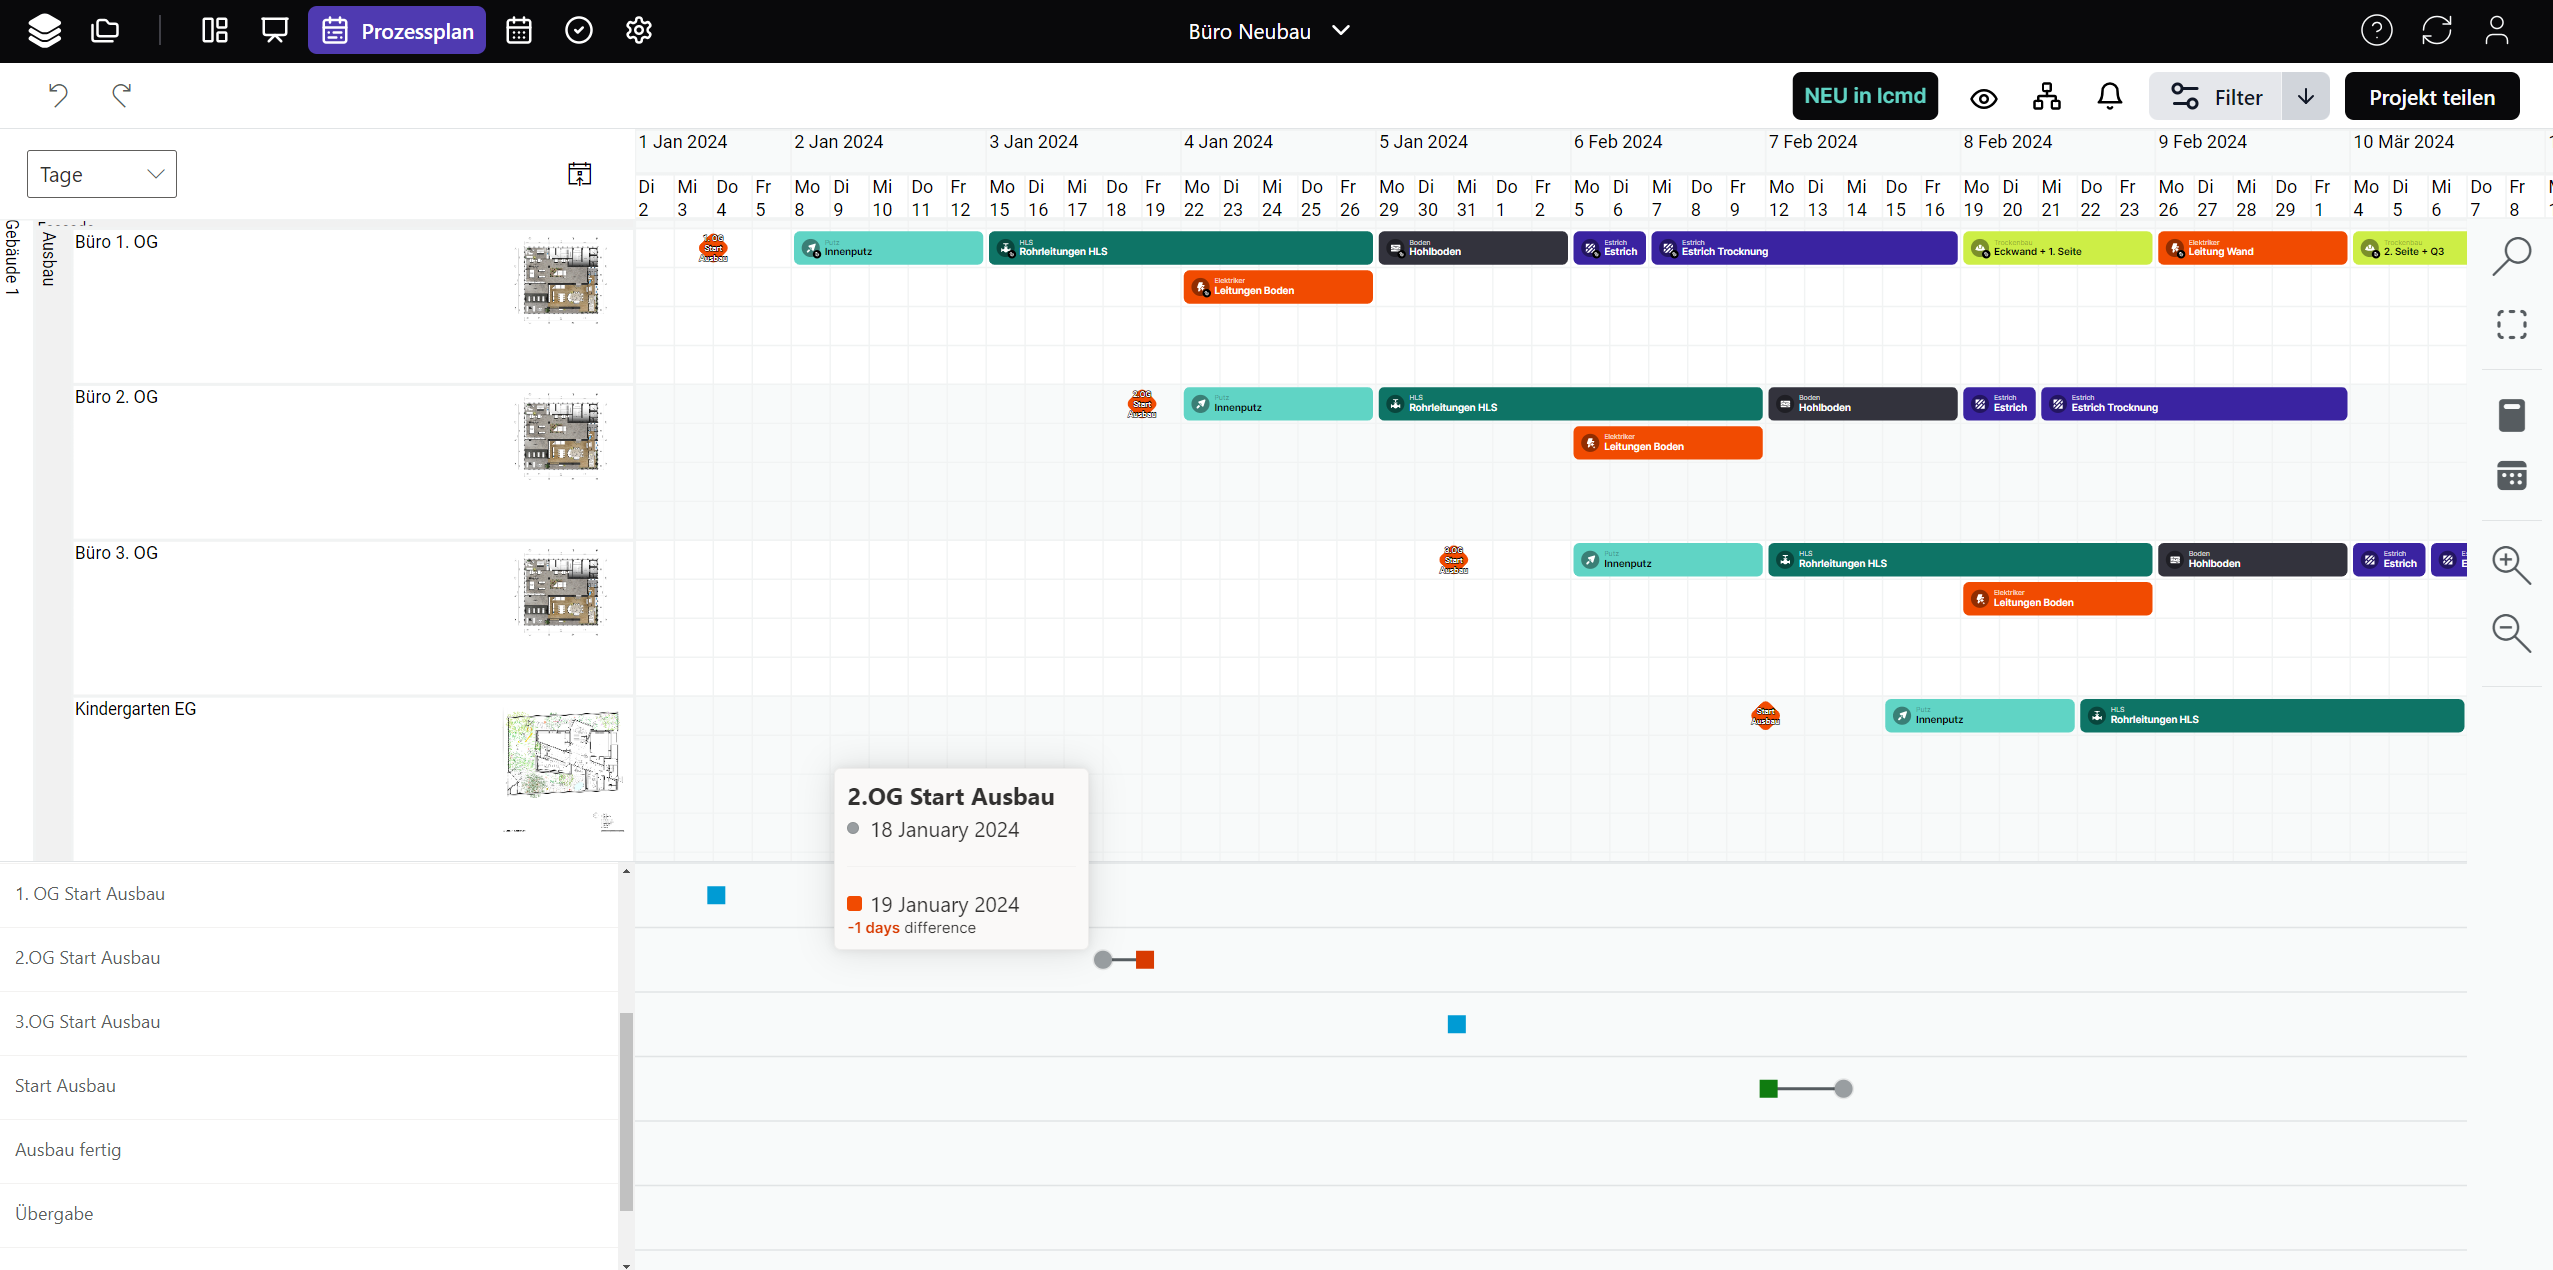Click the undo arrow icon
This screenshot has width=2553, height=1270.
click(x=58, y=96)
